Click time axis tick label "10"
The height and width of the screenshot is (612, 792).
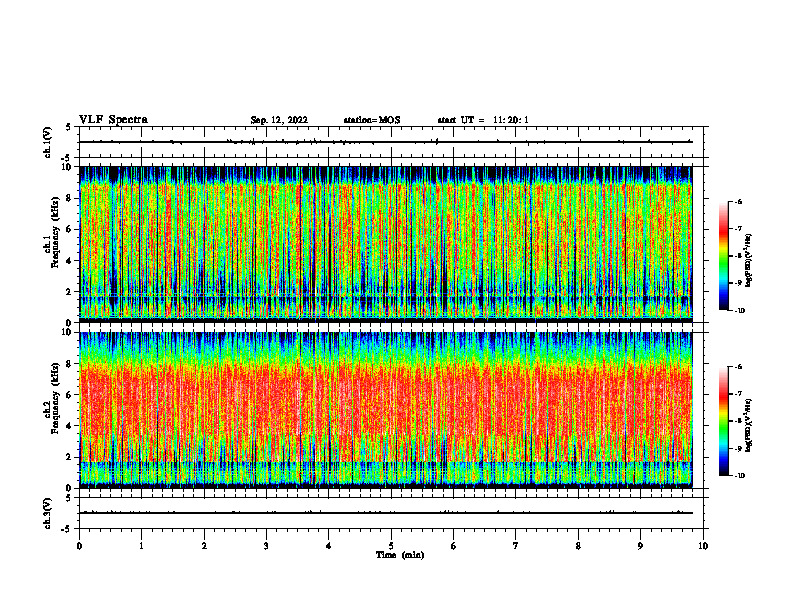click(x=703, y=546)
